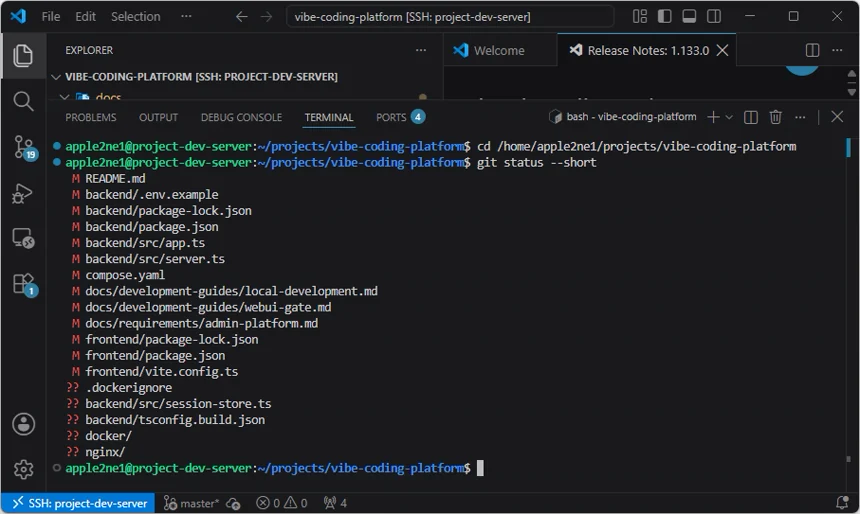Open the terminal launch profile dropdown arrow
Viewport: 860px width, 514px height.
(729, 117)
